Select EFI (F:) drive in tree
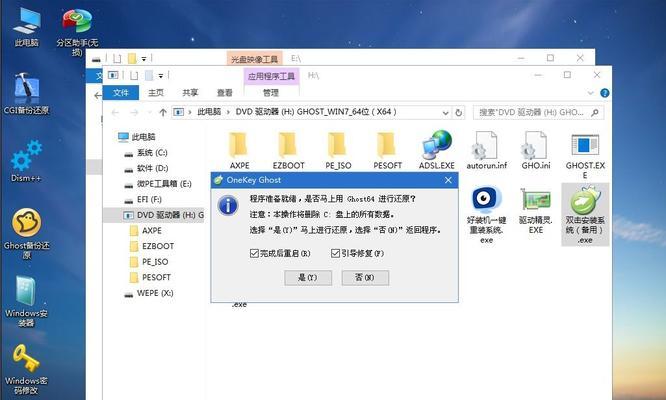This screenshot has height=400, width=666. click(x=143, y=200)
